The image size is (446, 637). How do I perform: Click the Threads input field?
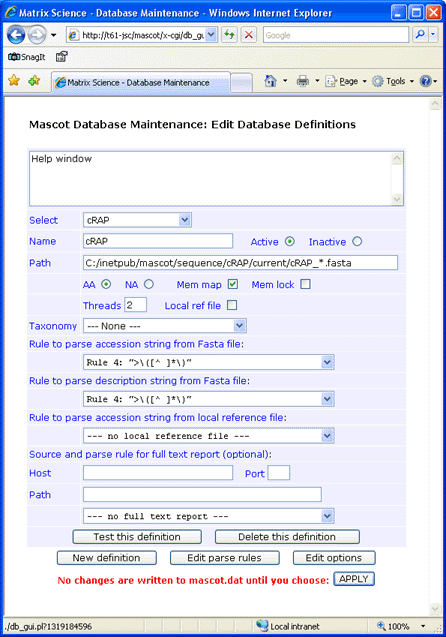(x=135, y=305)
